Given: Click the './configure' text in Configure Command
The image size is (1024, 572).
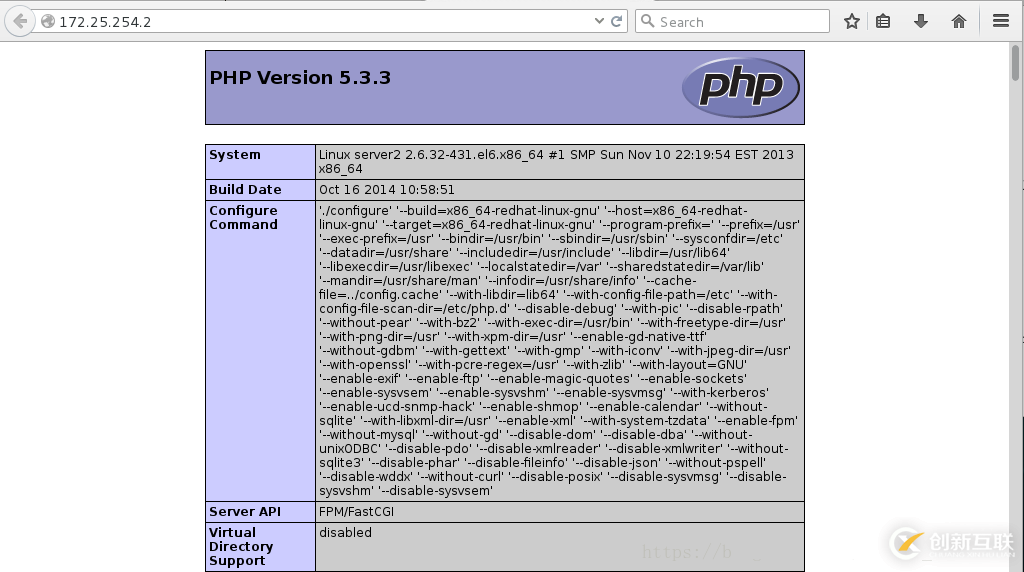Looking at the screenshot, I should (x=355, y=210).
